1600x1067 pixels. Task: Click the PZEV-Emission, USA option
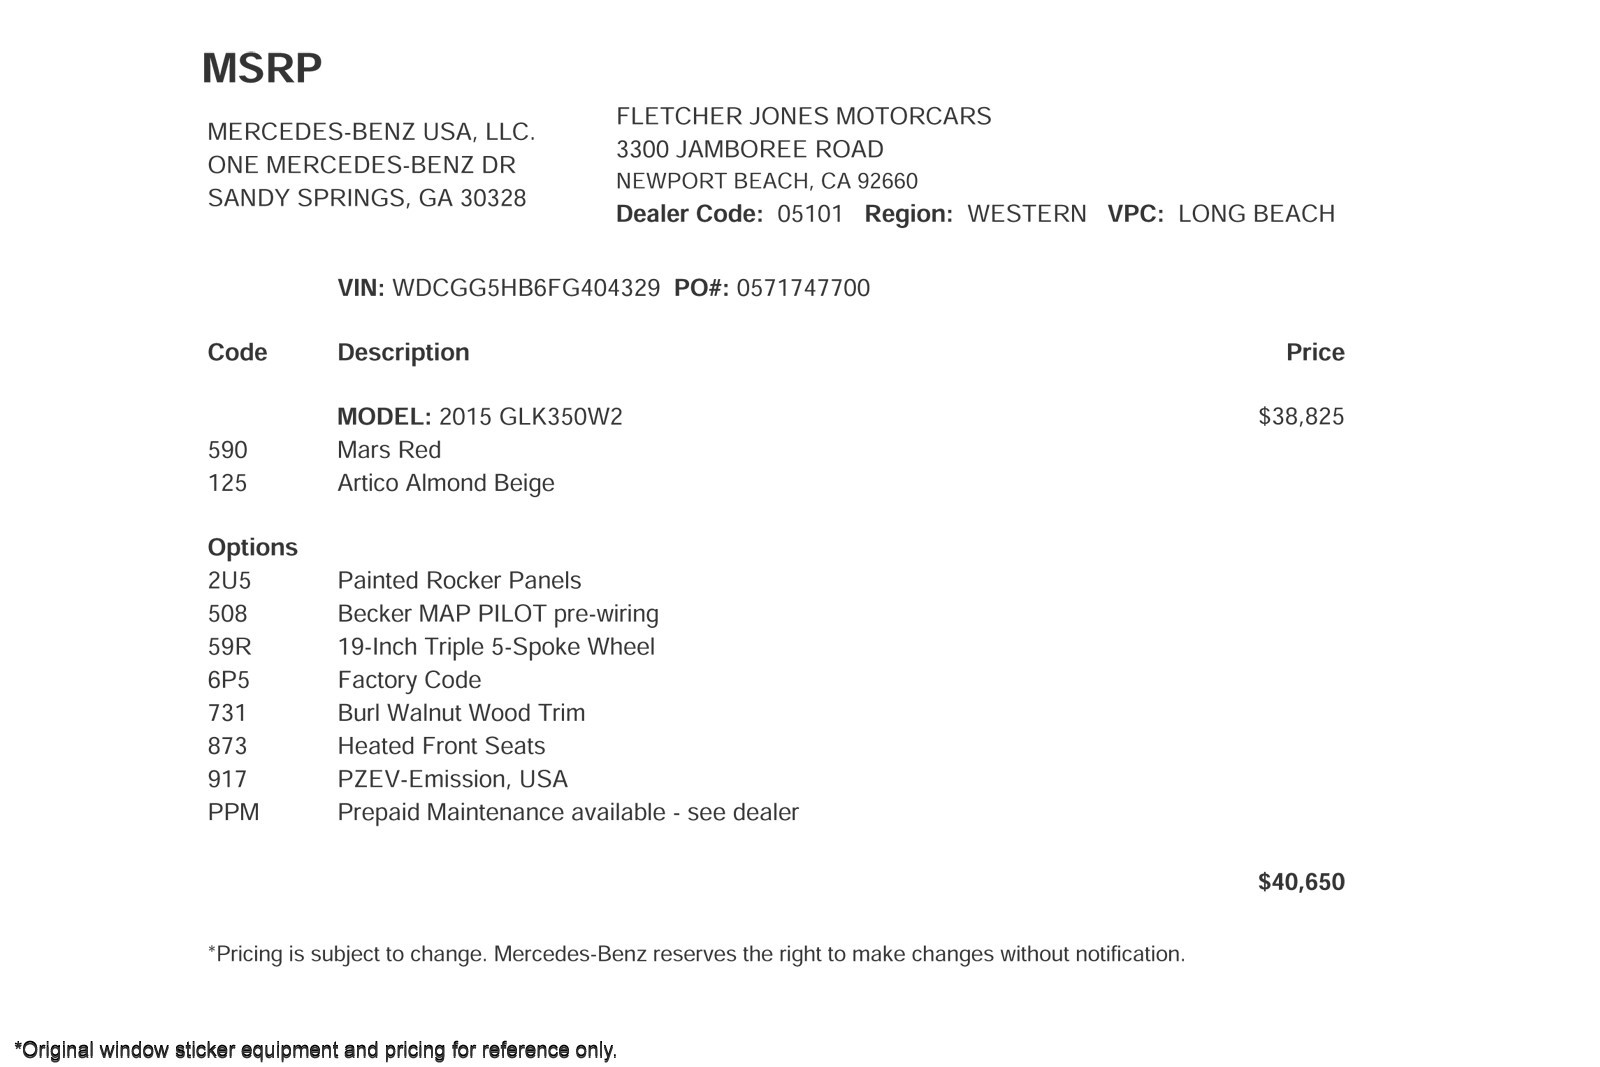[x=452, y=779]
